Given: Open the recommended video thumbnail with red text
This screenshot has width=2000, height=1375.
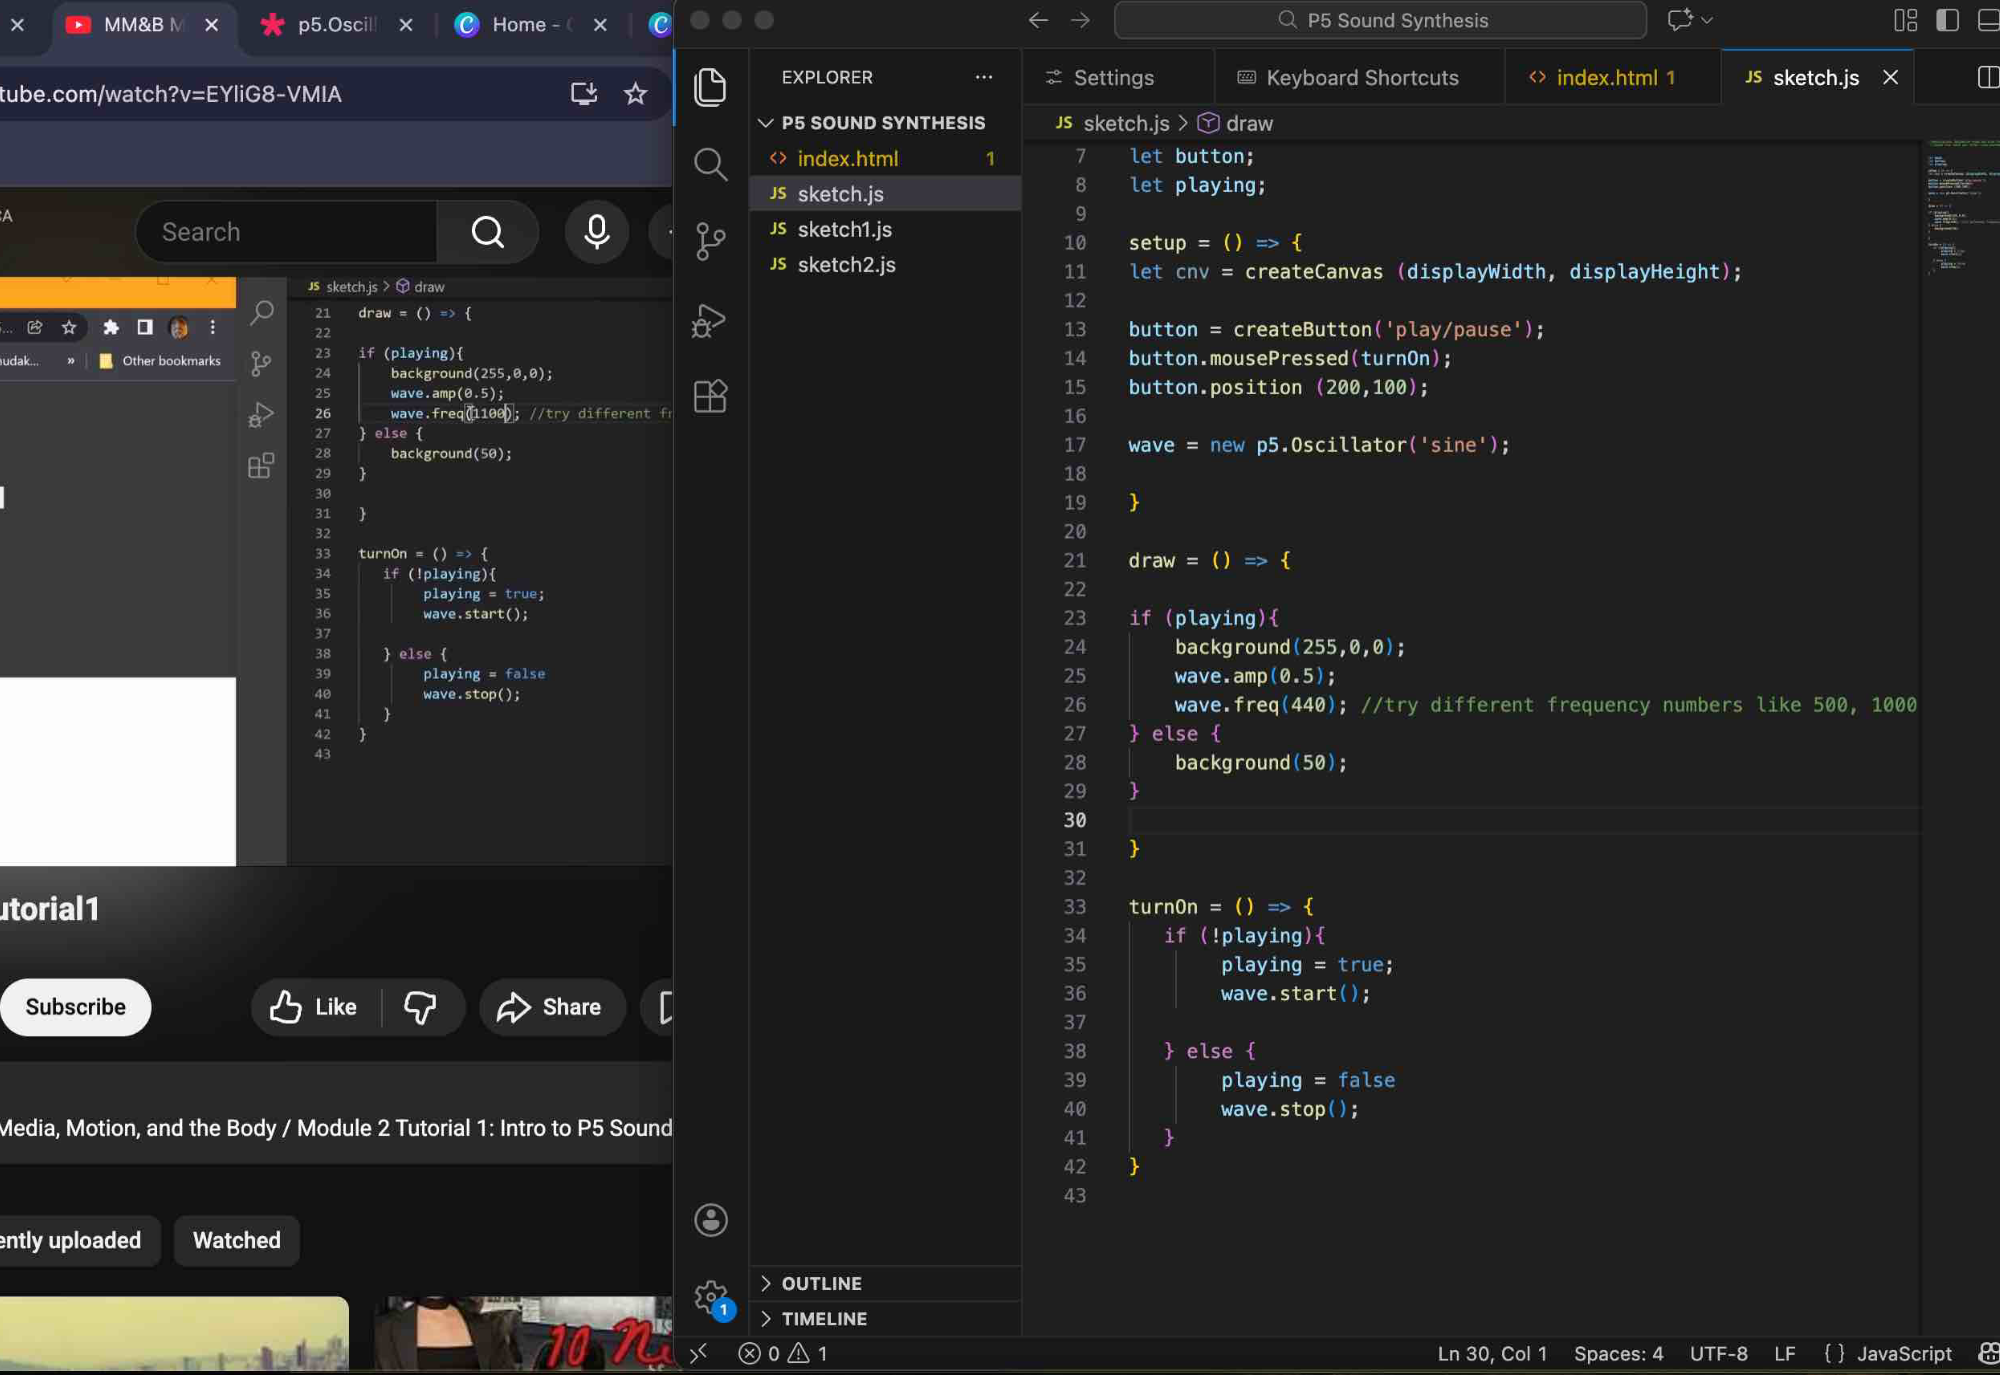Looking at the screenshot, I should pyautogui.click(x=523, y=1334).
